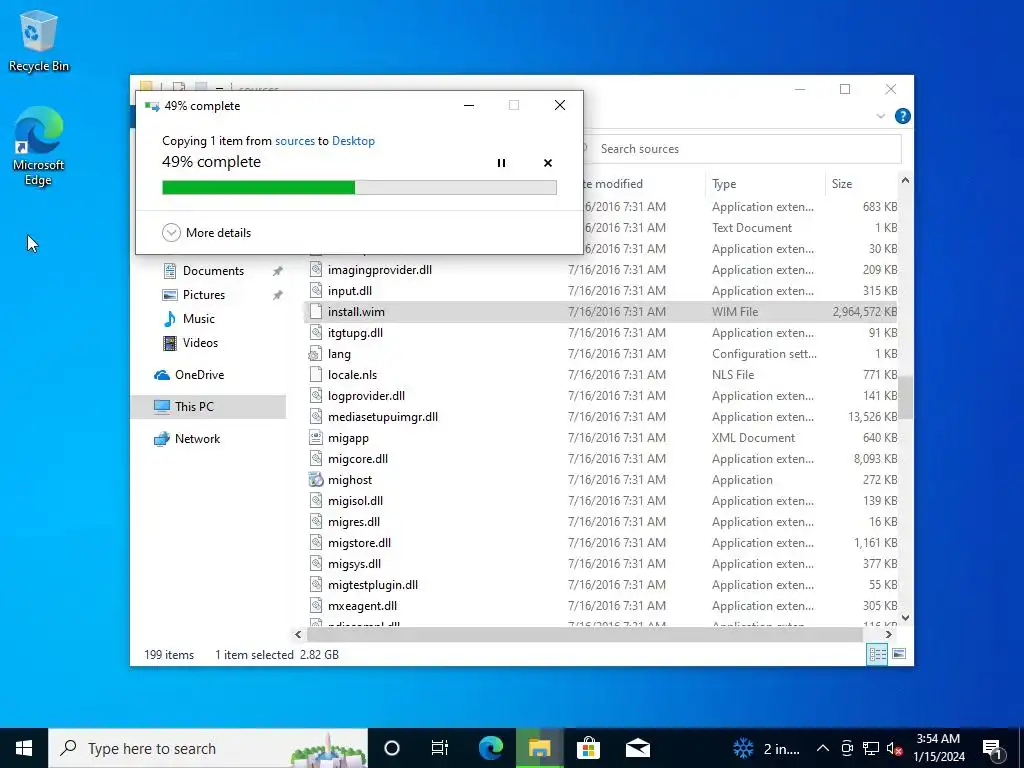Open Mail app from taskbar
Image resolution: width=1024 pixels, height=768 pixels.
coord(638,748)
